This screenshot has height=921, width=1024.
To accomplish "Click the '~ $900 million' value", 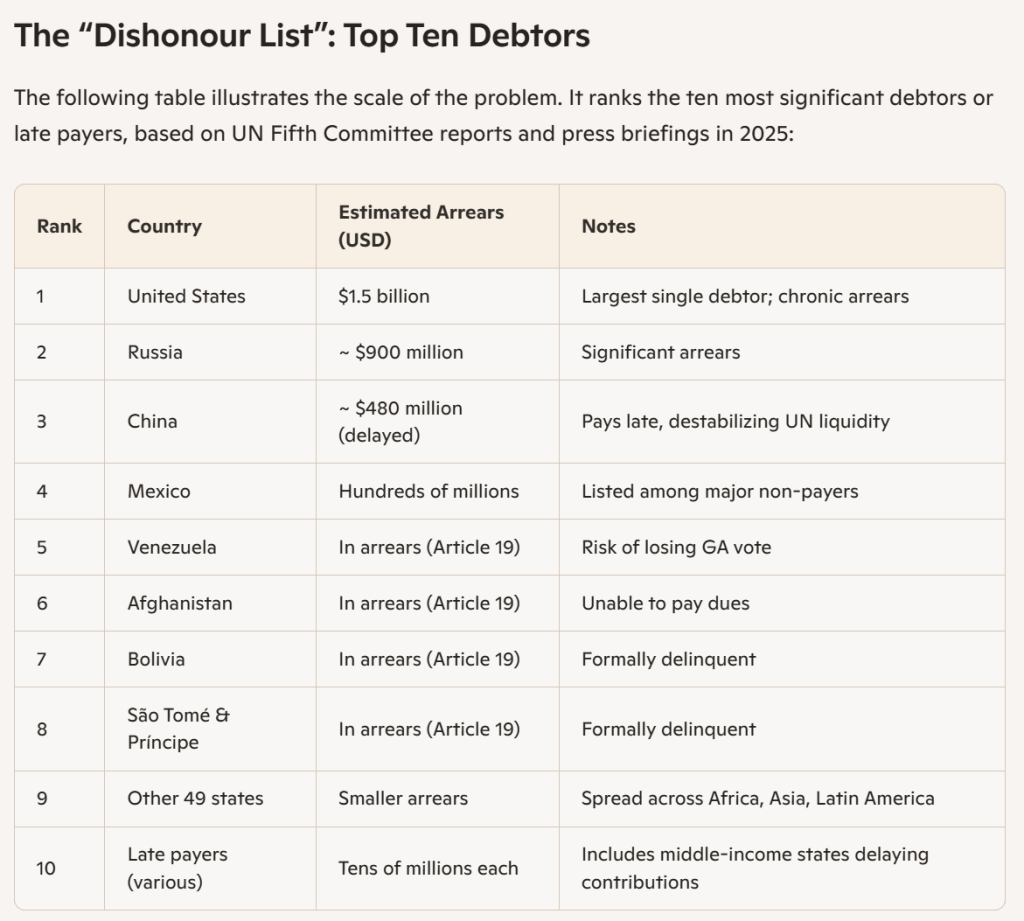I will click(401, 353).
